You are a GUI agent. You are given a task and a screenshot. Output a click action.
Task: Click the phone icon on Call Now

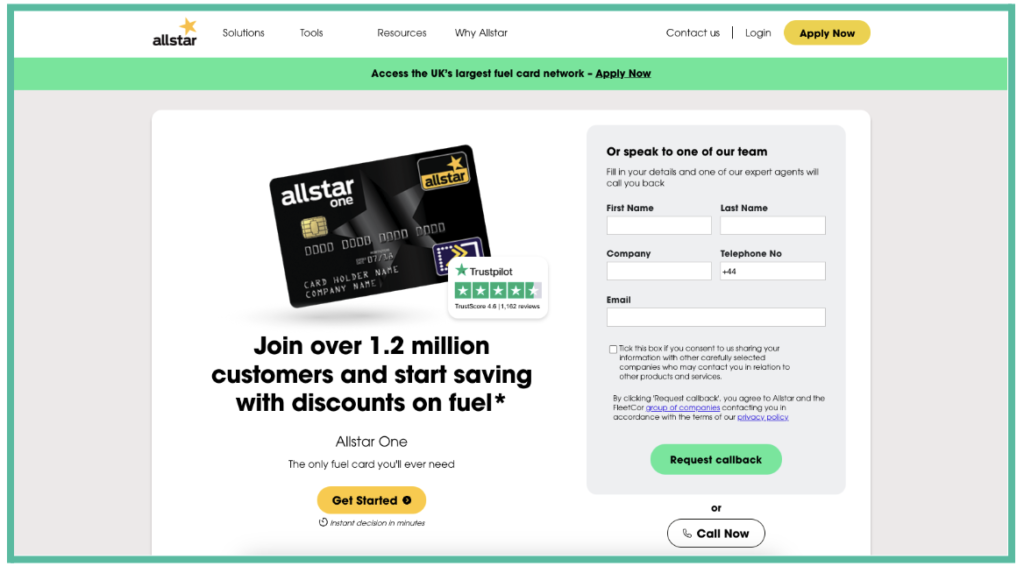(x=687, y=533)
